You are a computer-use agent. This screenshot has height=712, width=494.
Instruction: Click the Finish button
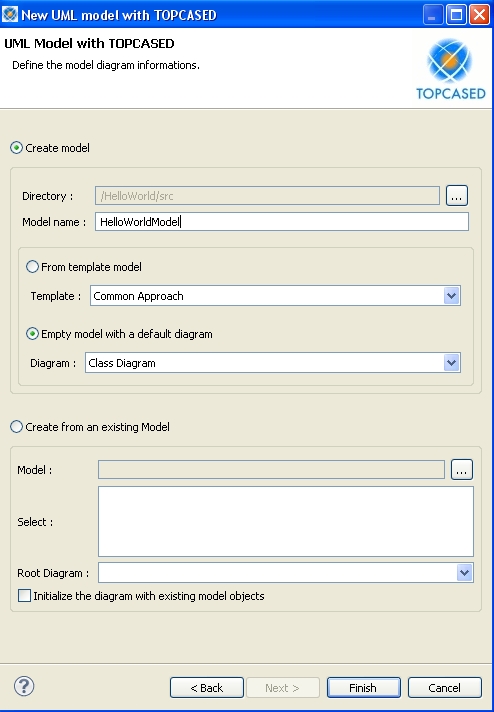pyautogui.click(x=364, y=687)
